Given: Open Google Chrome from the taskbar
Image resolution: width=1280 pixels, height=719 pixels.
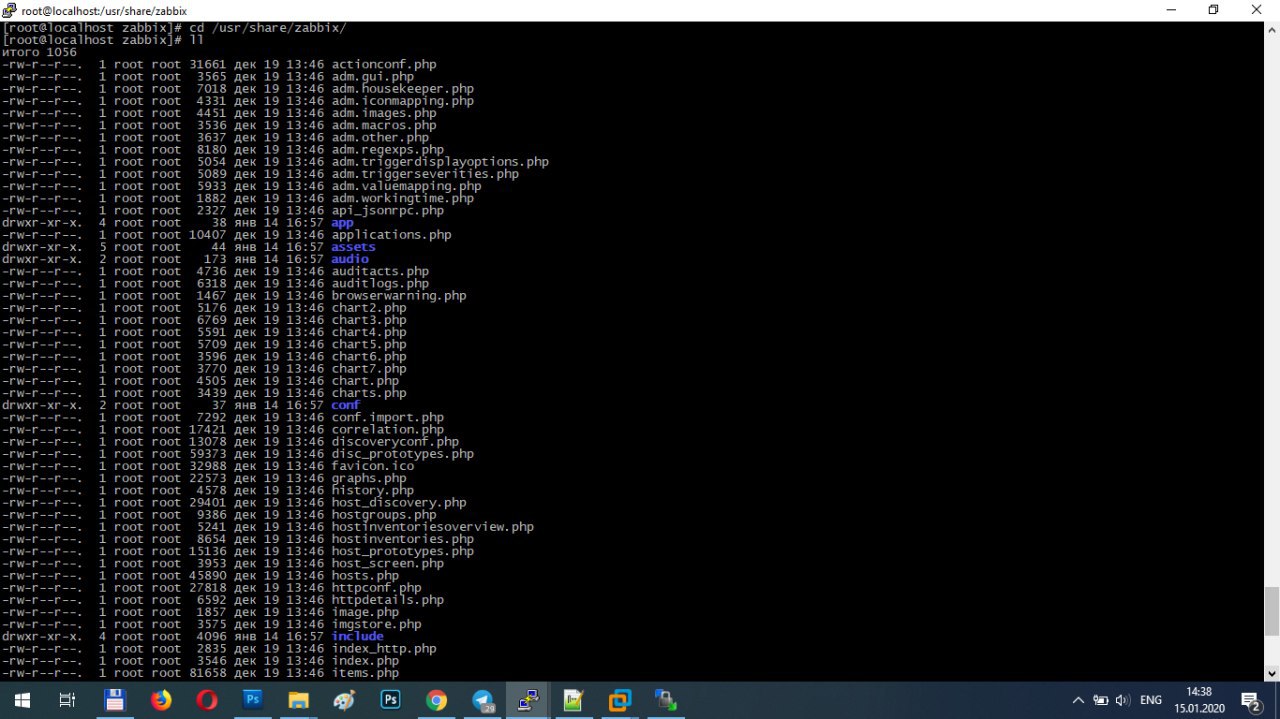Looking at the screenshot, I should 437,700.
